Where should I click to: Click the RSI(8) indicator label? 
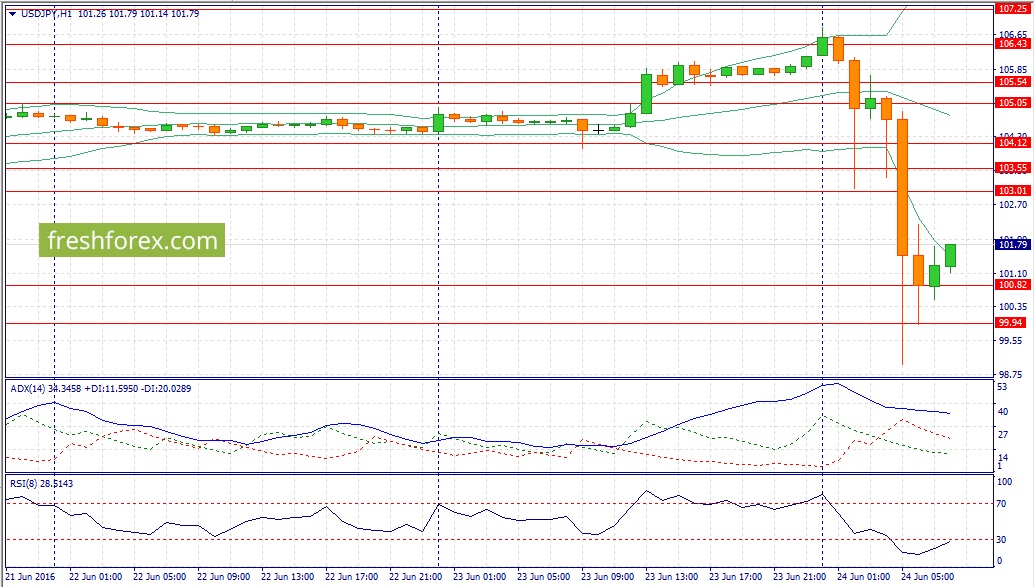pyautogui.click(x=20, y=483)
